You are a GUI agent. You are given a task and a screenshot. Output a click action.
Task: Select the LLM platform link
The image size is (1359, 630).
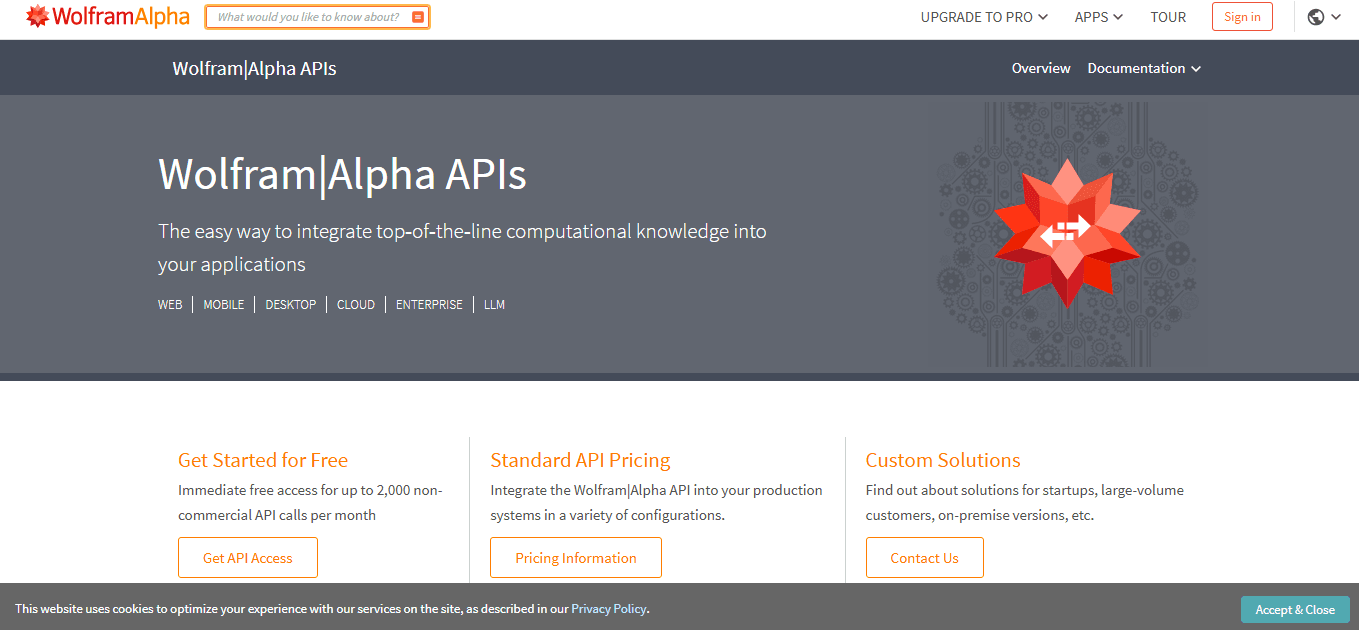coord(494,304)
